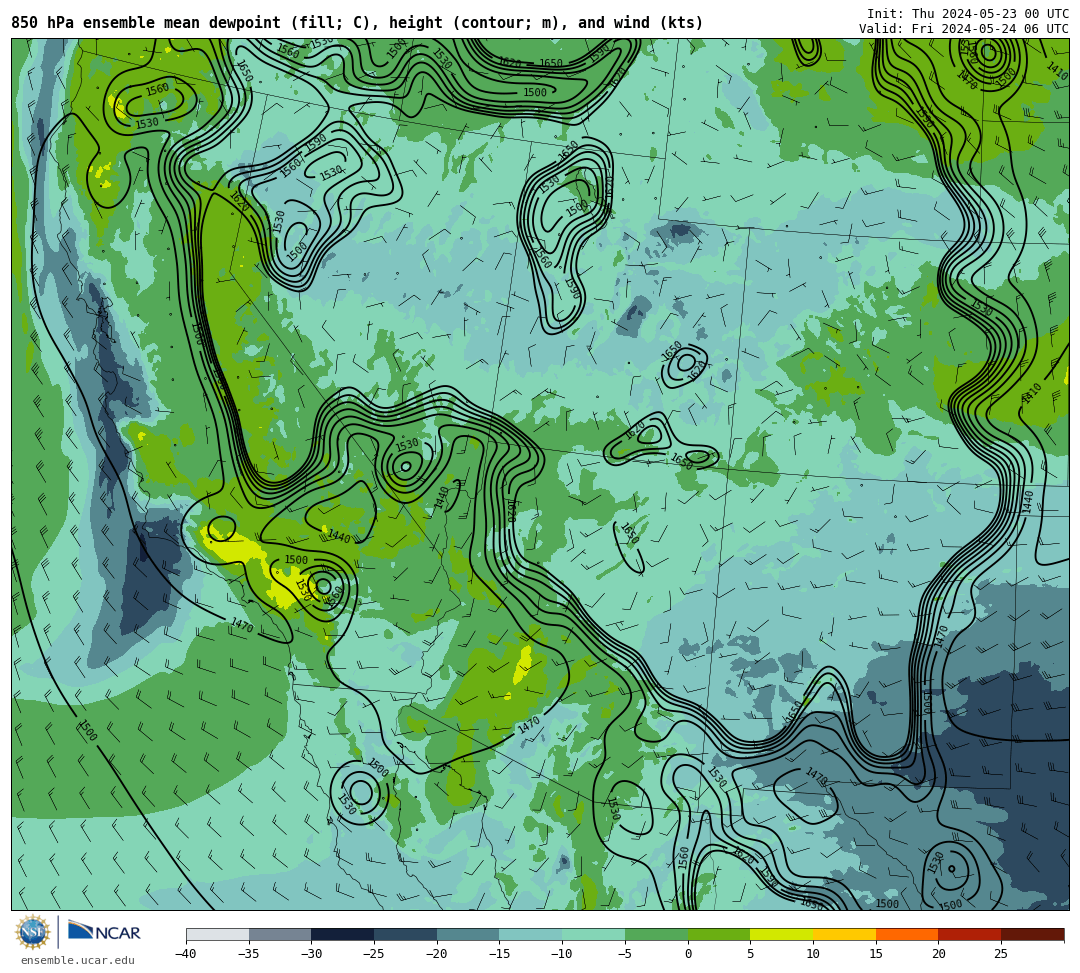The height and width of the screenshot is (973, 1080).
Task: Pick the light teal -15 to -10 colorbar segment
Action: tap(531, 934)
